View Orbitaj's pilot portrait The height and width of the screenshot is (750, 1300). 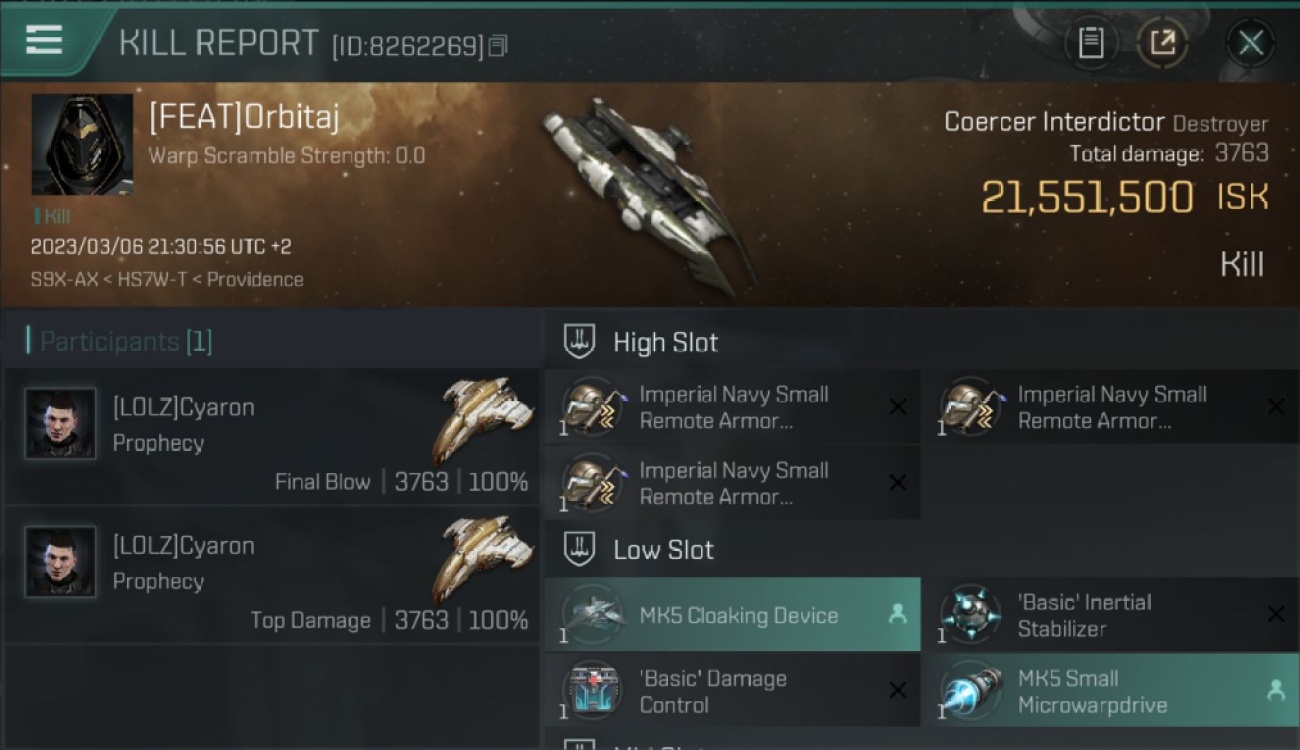pyautogui.click(x=82, y=144)
